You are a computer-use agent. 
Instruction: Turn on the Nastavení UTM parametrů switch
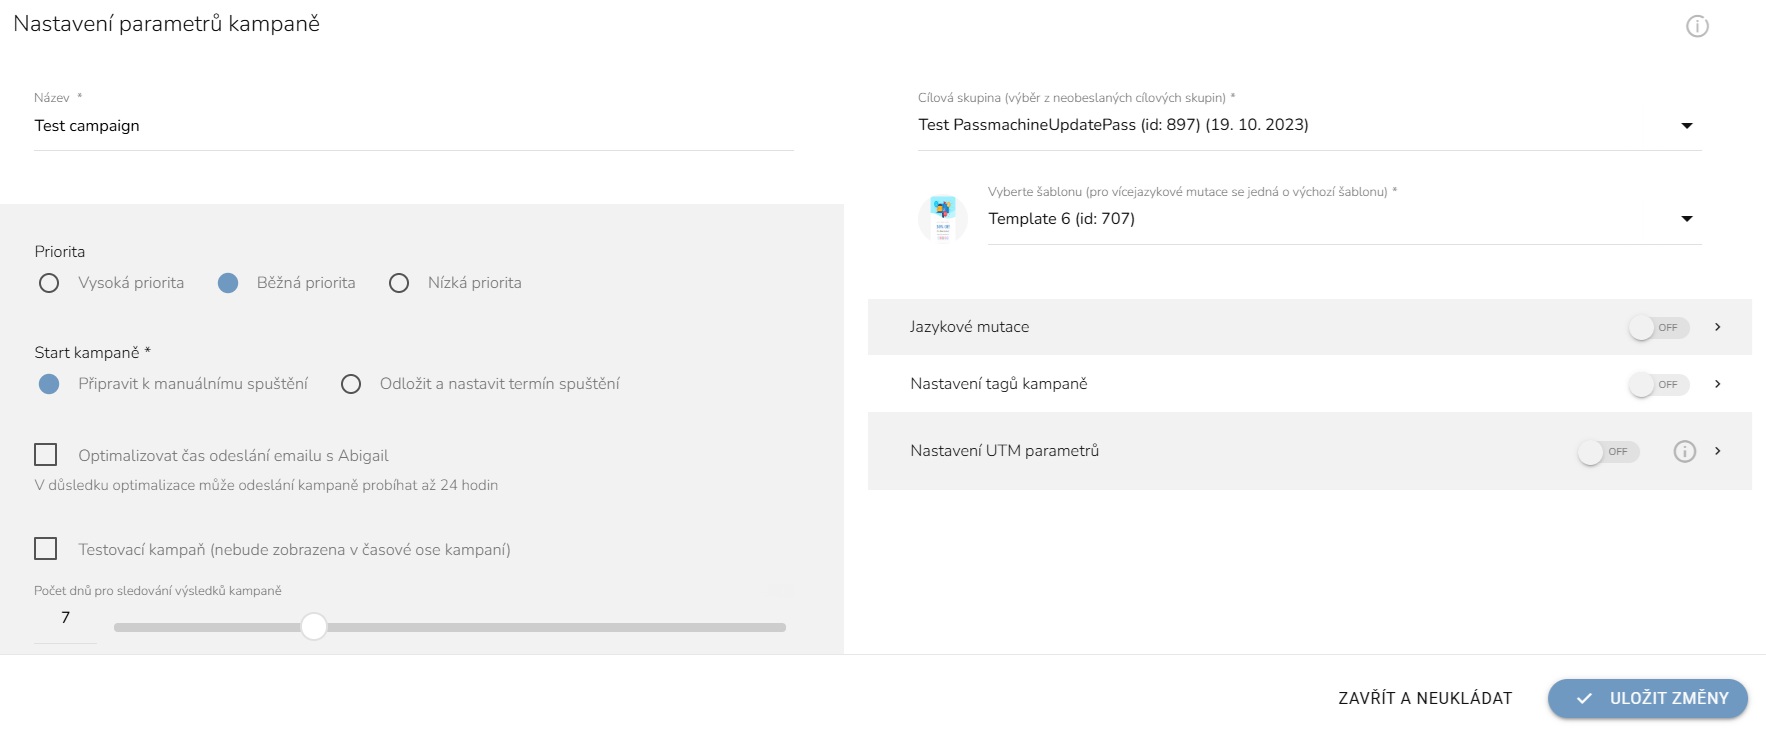tap(1609, 452)
